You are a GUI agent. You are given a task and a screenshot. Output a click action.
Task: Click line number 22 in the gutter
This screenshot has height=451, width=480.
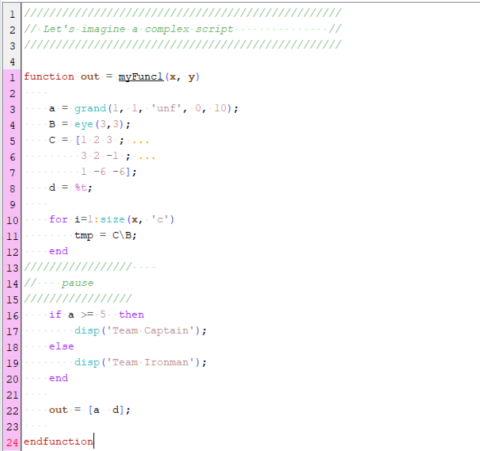pyautogui.click(x=12, y=411)
